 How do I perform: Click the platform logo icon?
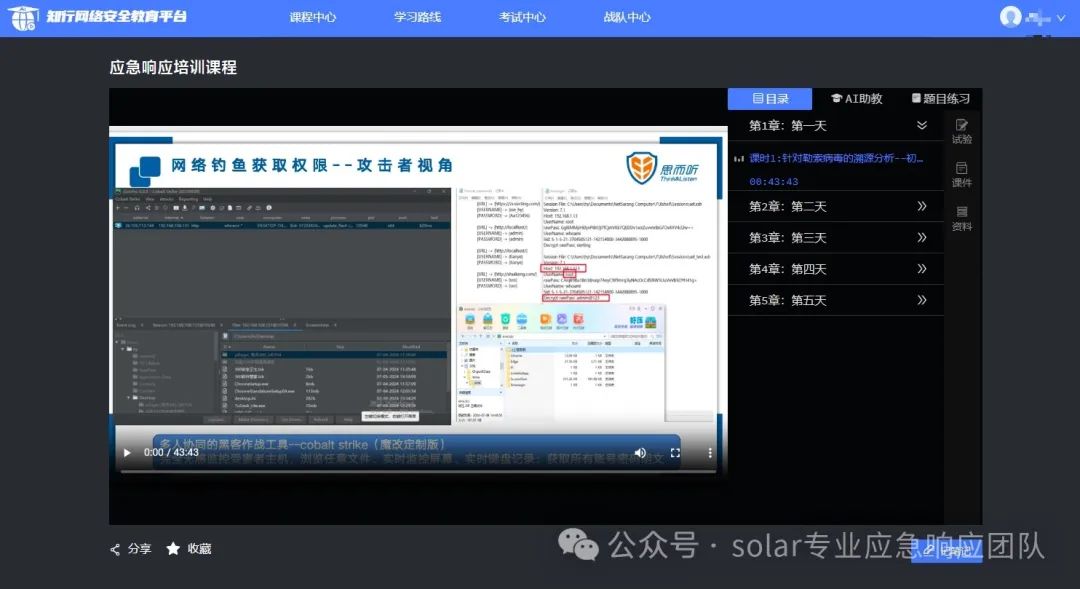point(23,17)
